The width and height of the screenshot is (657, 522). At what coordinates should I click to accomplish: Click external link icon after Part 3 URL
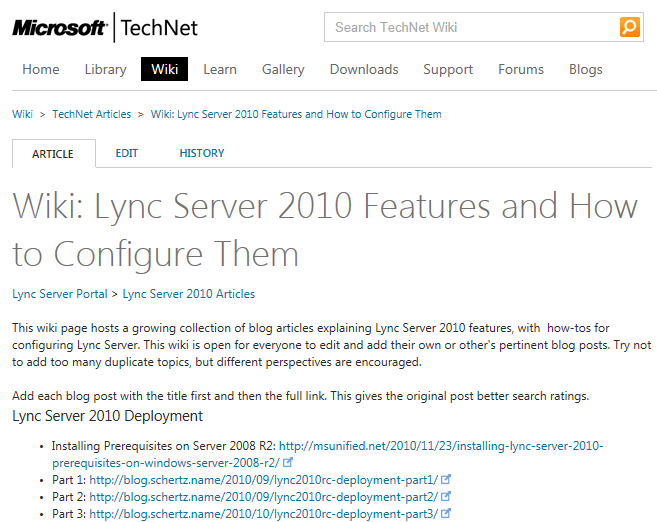(446, 514)
